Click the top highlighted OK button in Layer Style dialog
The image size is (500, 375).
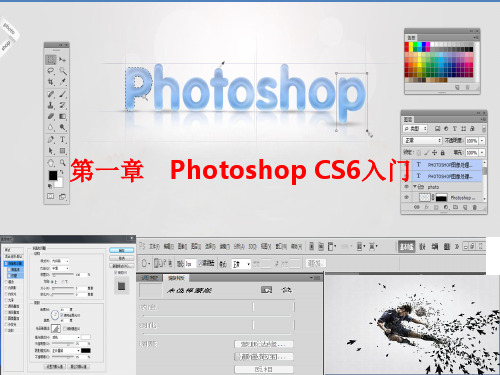pyautogui.click(x=122, y=250)
